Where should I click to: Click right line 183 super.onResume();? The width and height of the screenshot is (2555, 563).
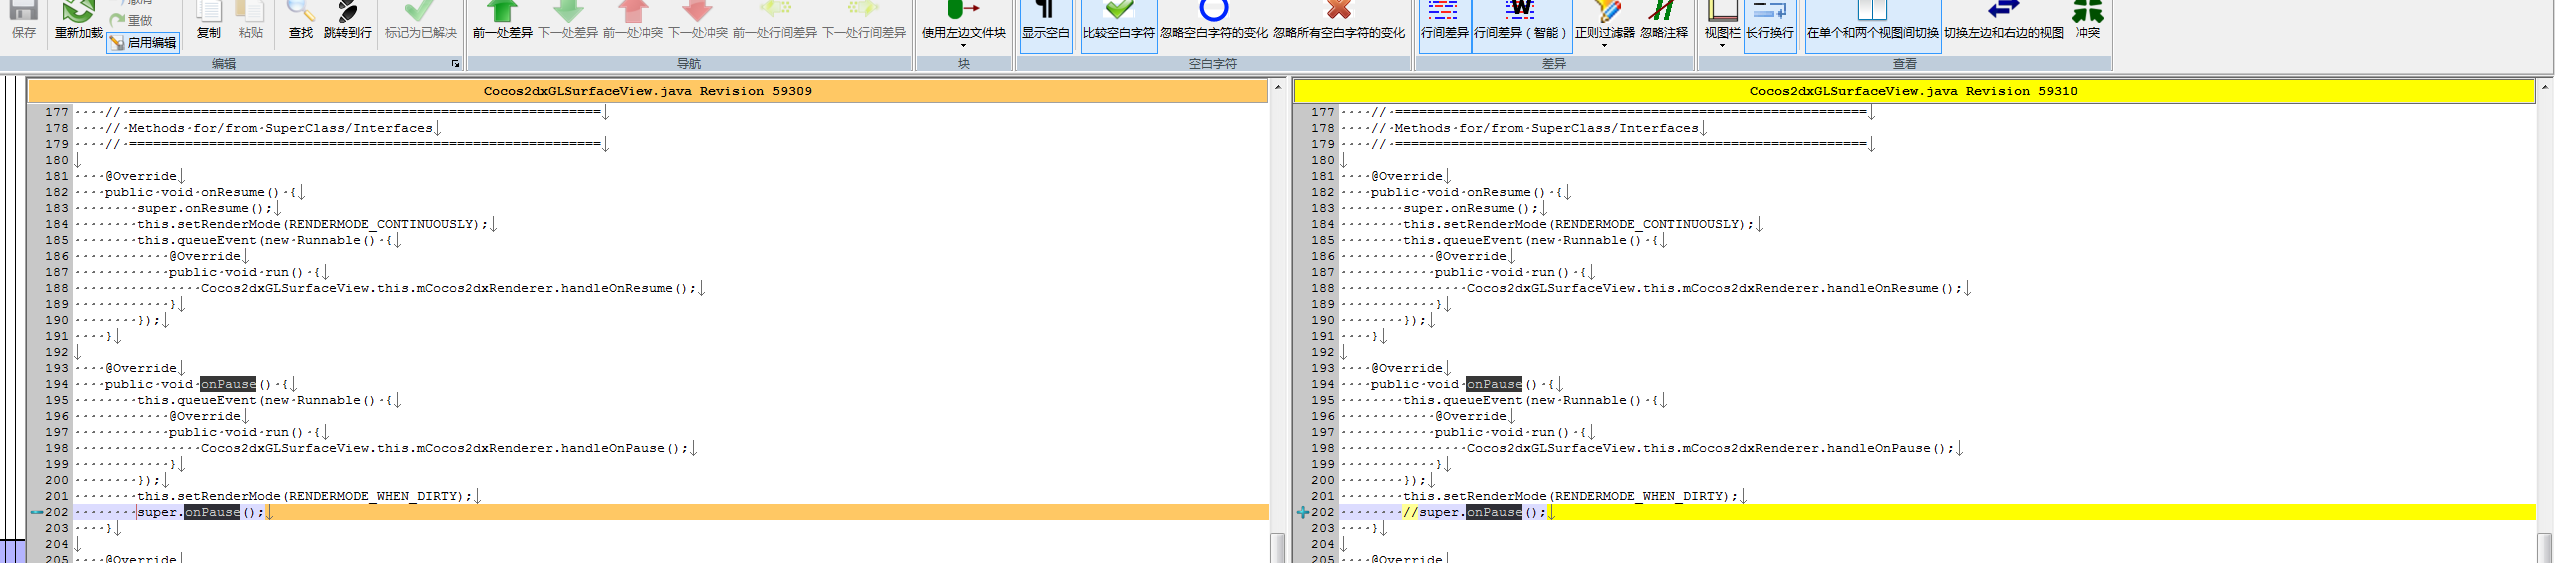tap(1471, 208)
